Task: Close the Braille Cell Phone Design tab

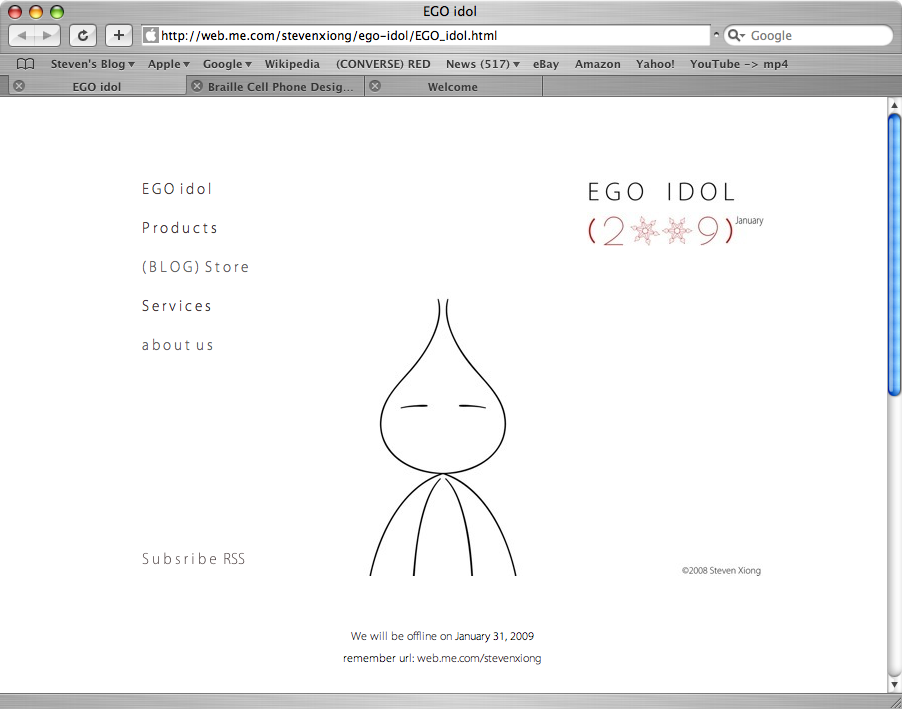Action: [x=197, y=86]
